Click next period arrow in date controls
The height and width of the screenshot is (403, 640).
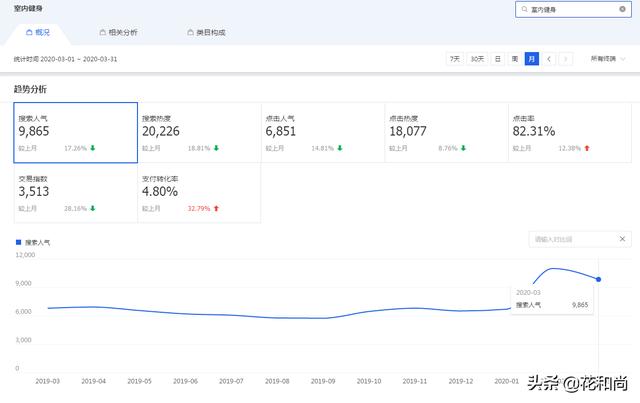(x=566, y=59)
